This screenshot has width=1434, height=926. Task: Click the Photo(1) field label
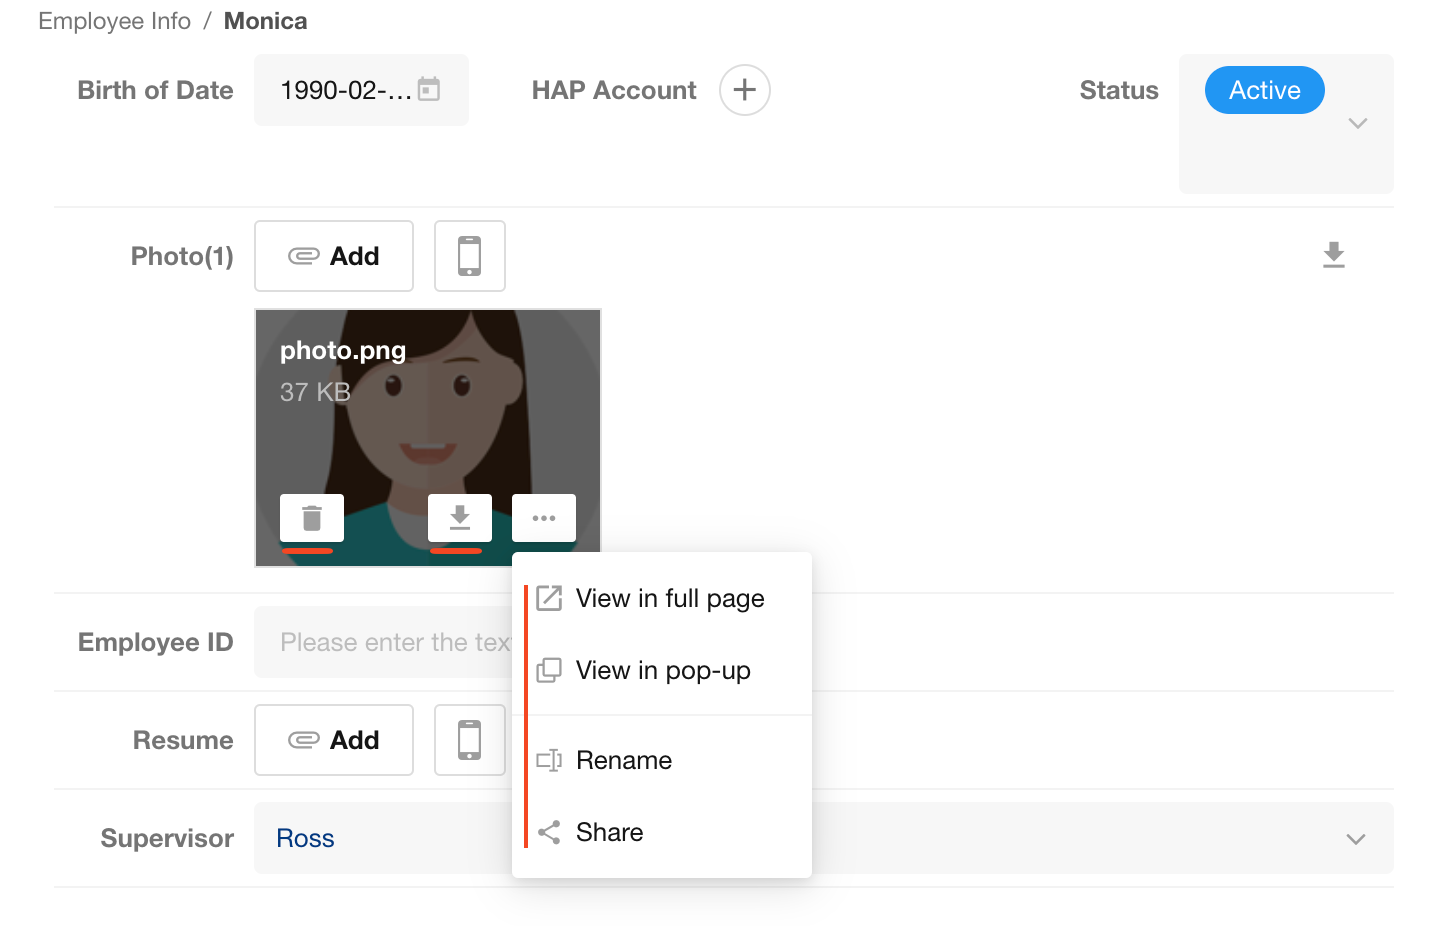click(x=182, y=256)
